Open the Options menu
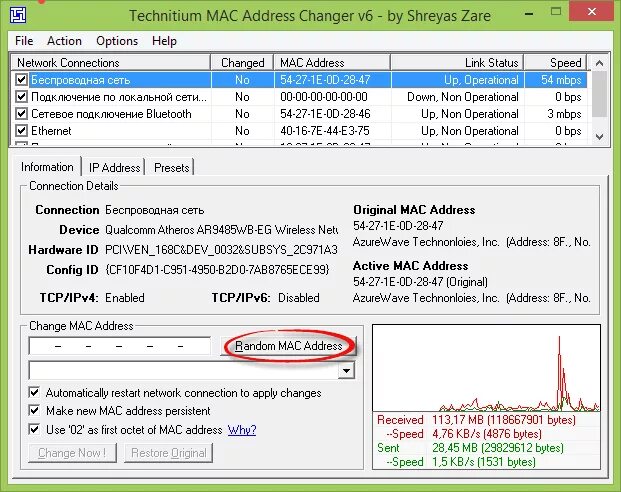Screen dimensions: 621x492 click(x=117, y=41)
